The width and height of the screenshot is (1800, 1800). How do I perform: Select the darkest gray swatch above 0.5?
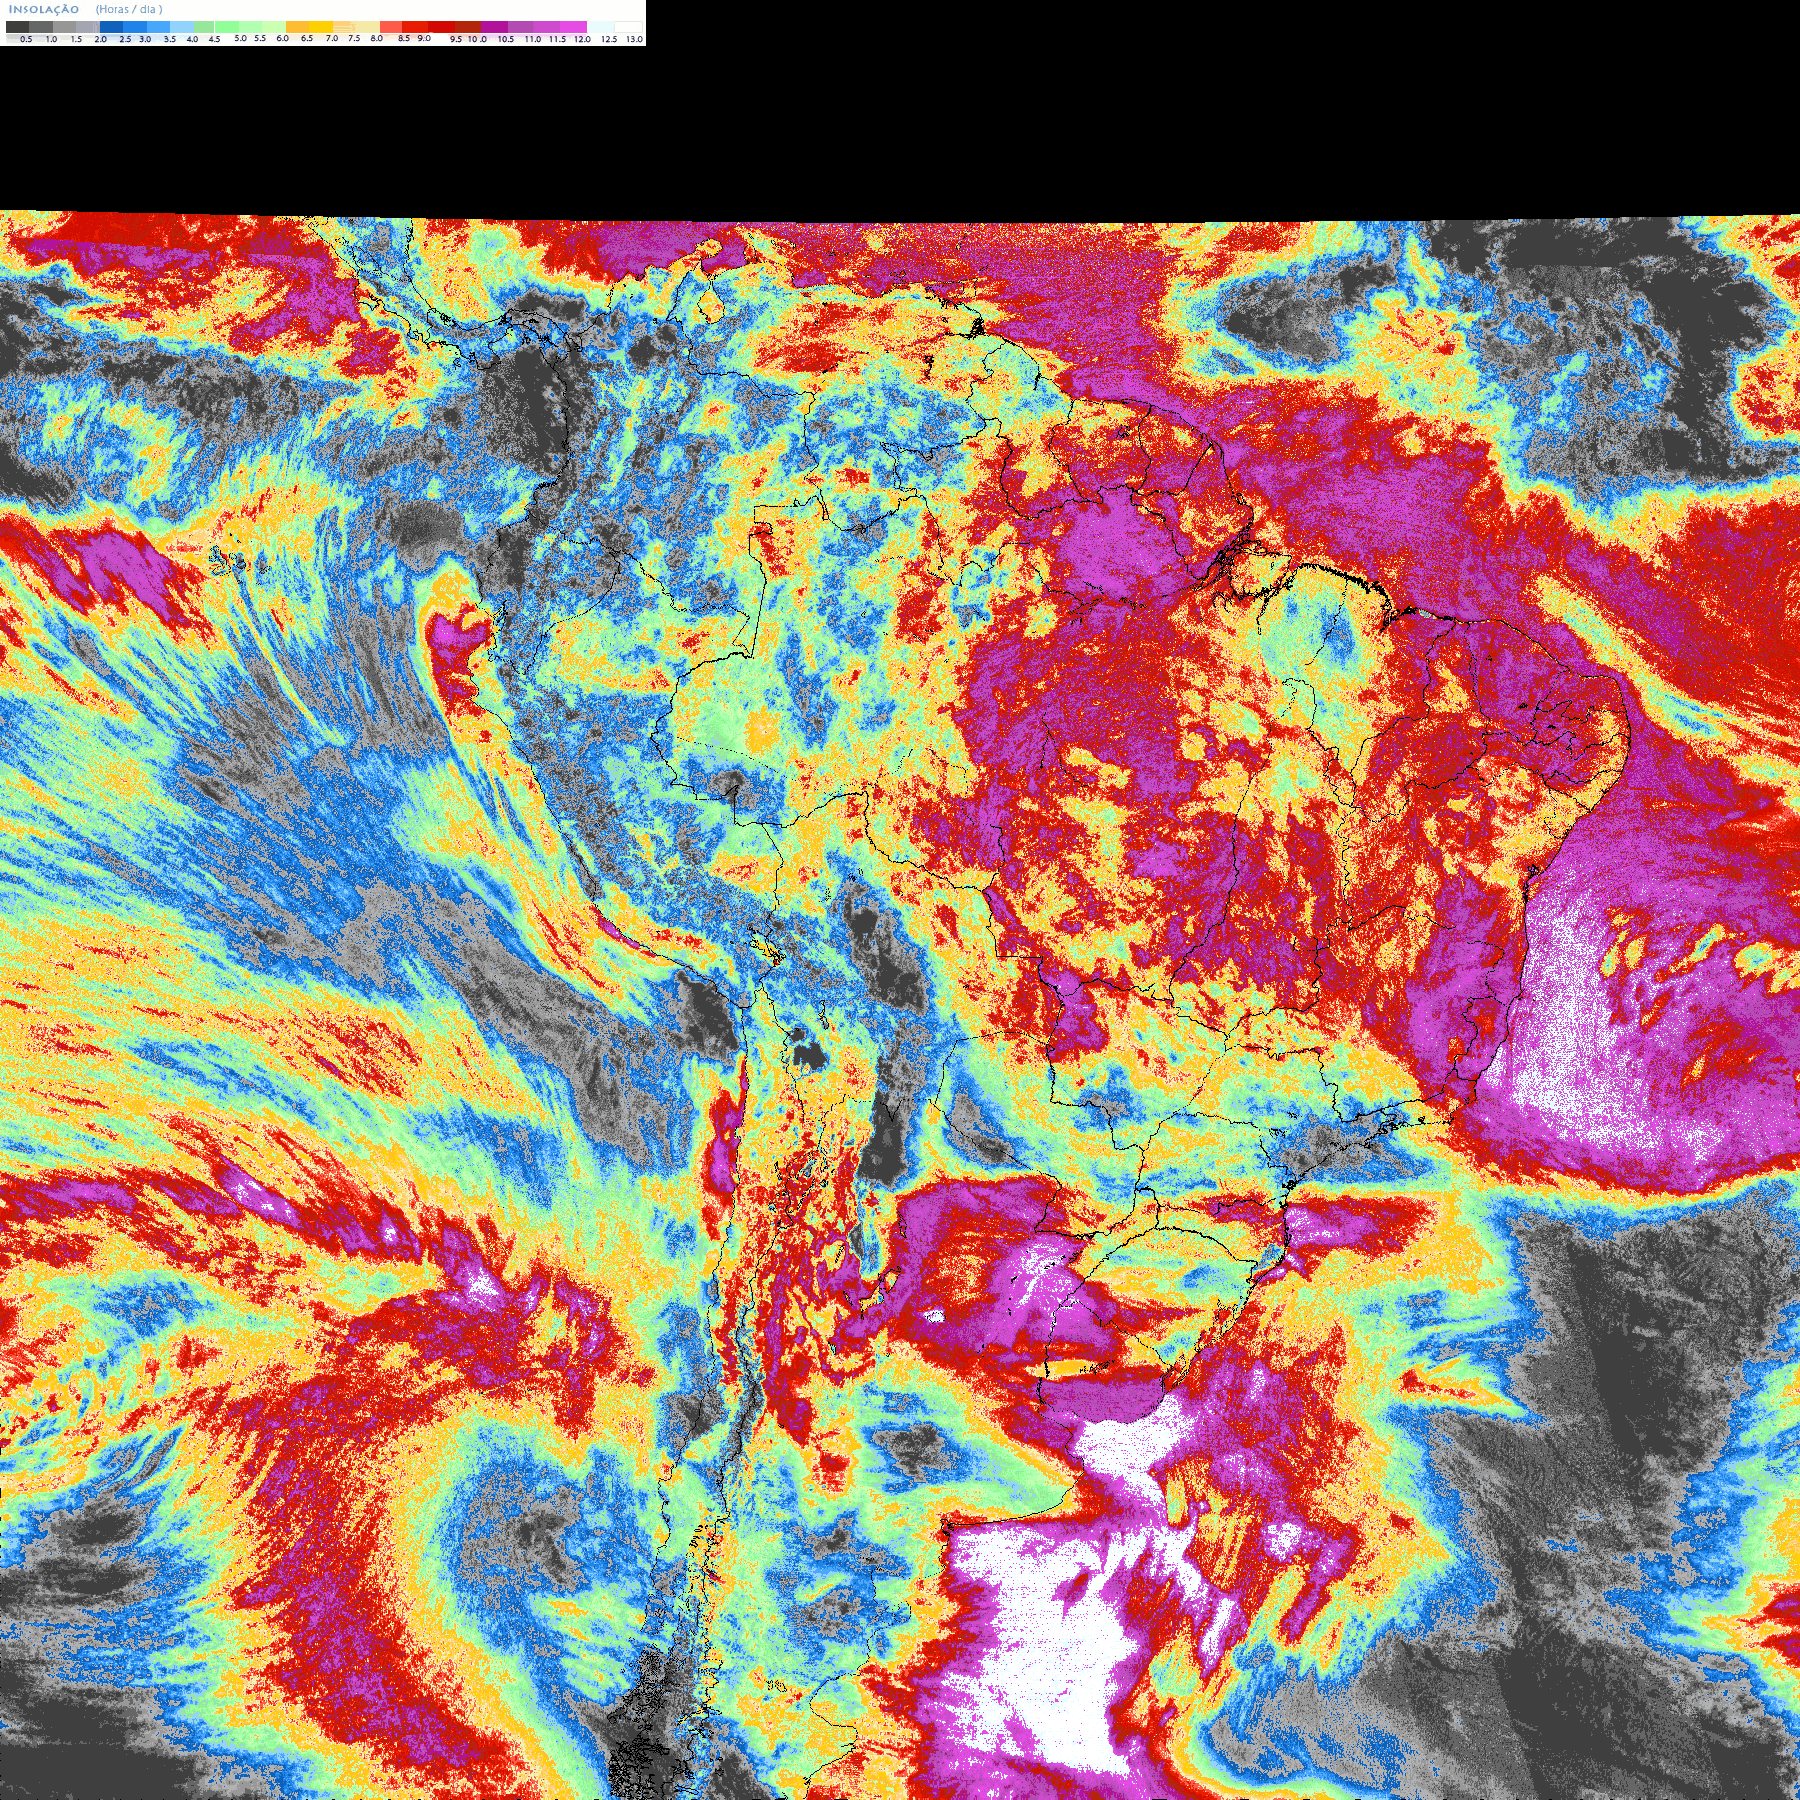pyautogui.click(x=17, y=27)
